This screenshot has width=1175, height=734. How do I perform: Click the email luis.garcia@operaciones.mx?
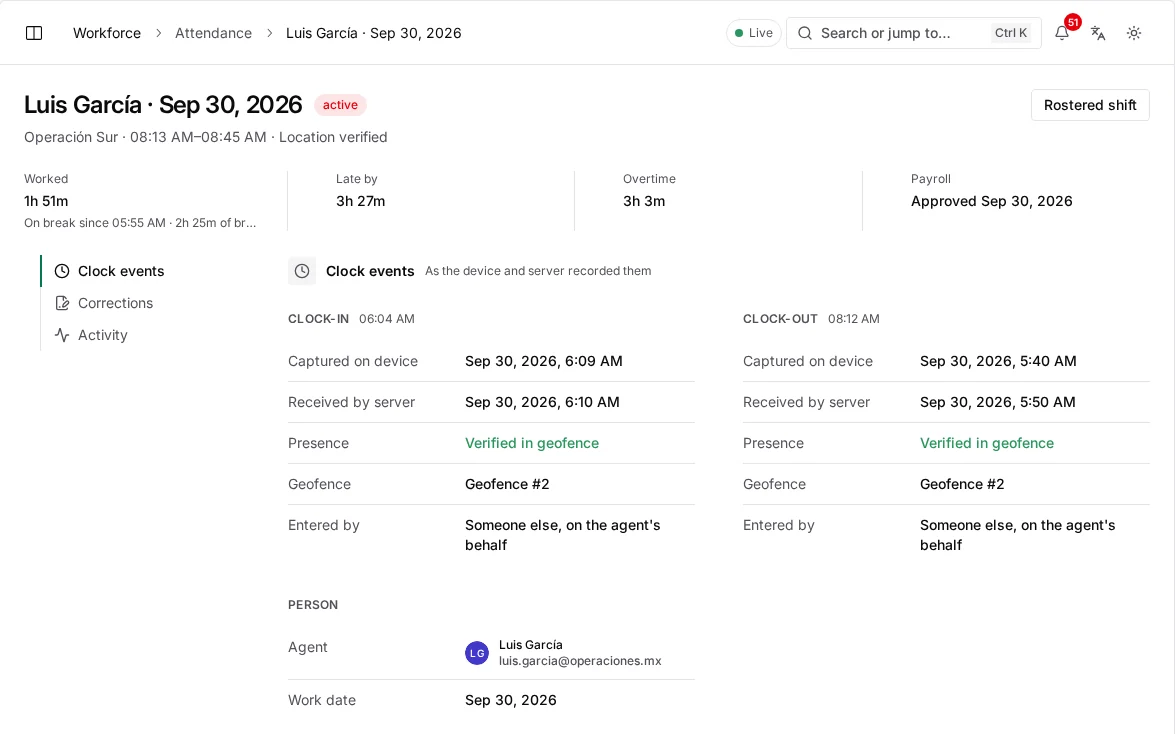pyautogui.click(x=580, y=661)
